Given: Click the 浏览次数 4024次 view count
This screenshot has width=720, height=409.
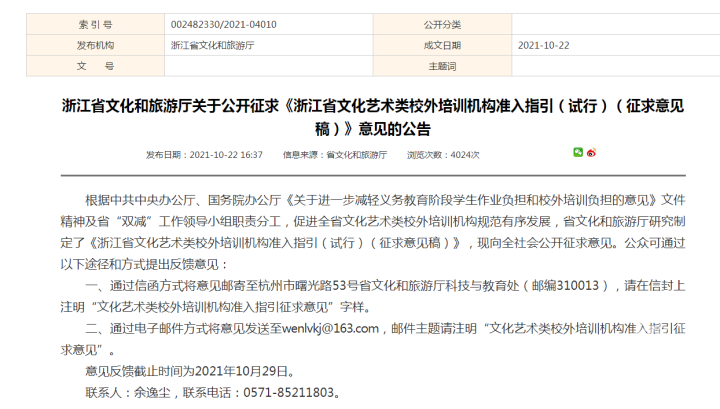Looking at the screenshot, I should (x=443, y=155).
